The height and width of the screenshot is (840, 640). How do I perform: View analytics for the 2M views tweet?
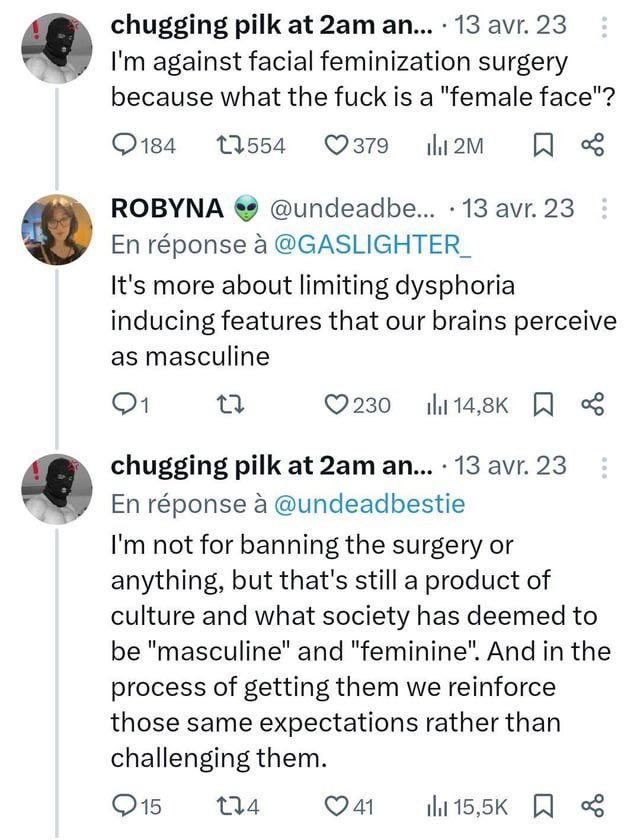click(435, 146)
